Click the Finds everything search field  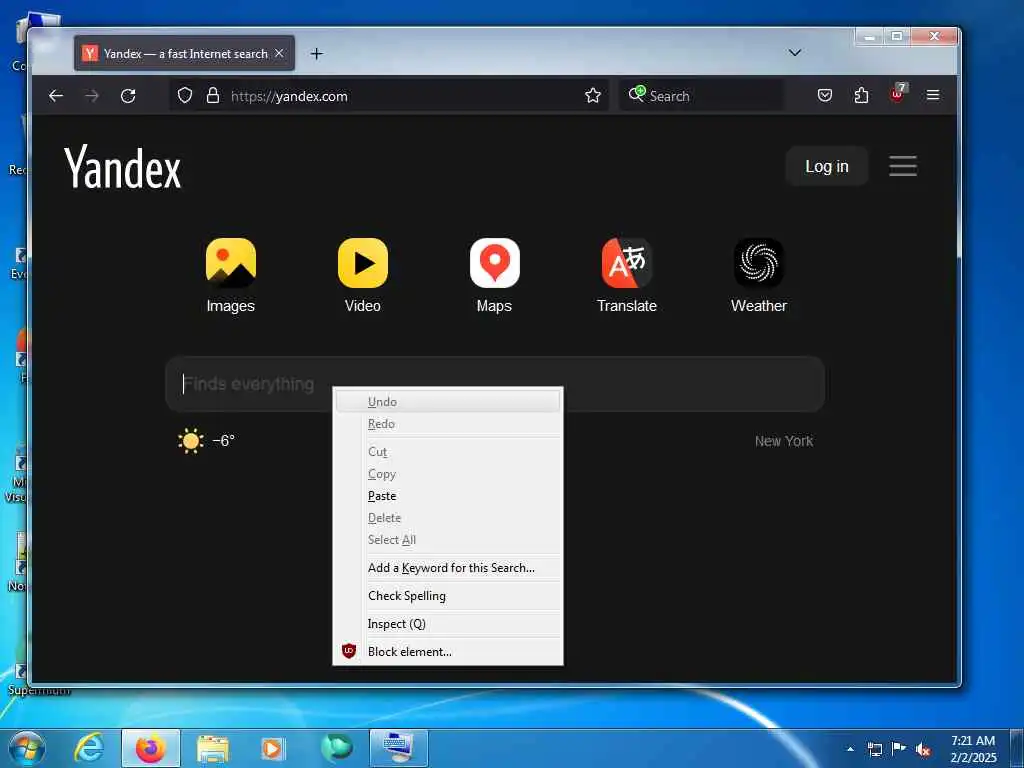coord(495,384)
